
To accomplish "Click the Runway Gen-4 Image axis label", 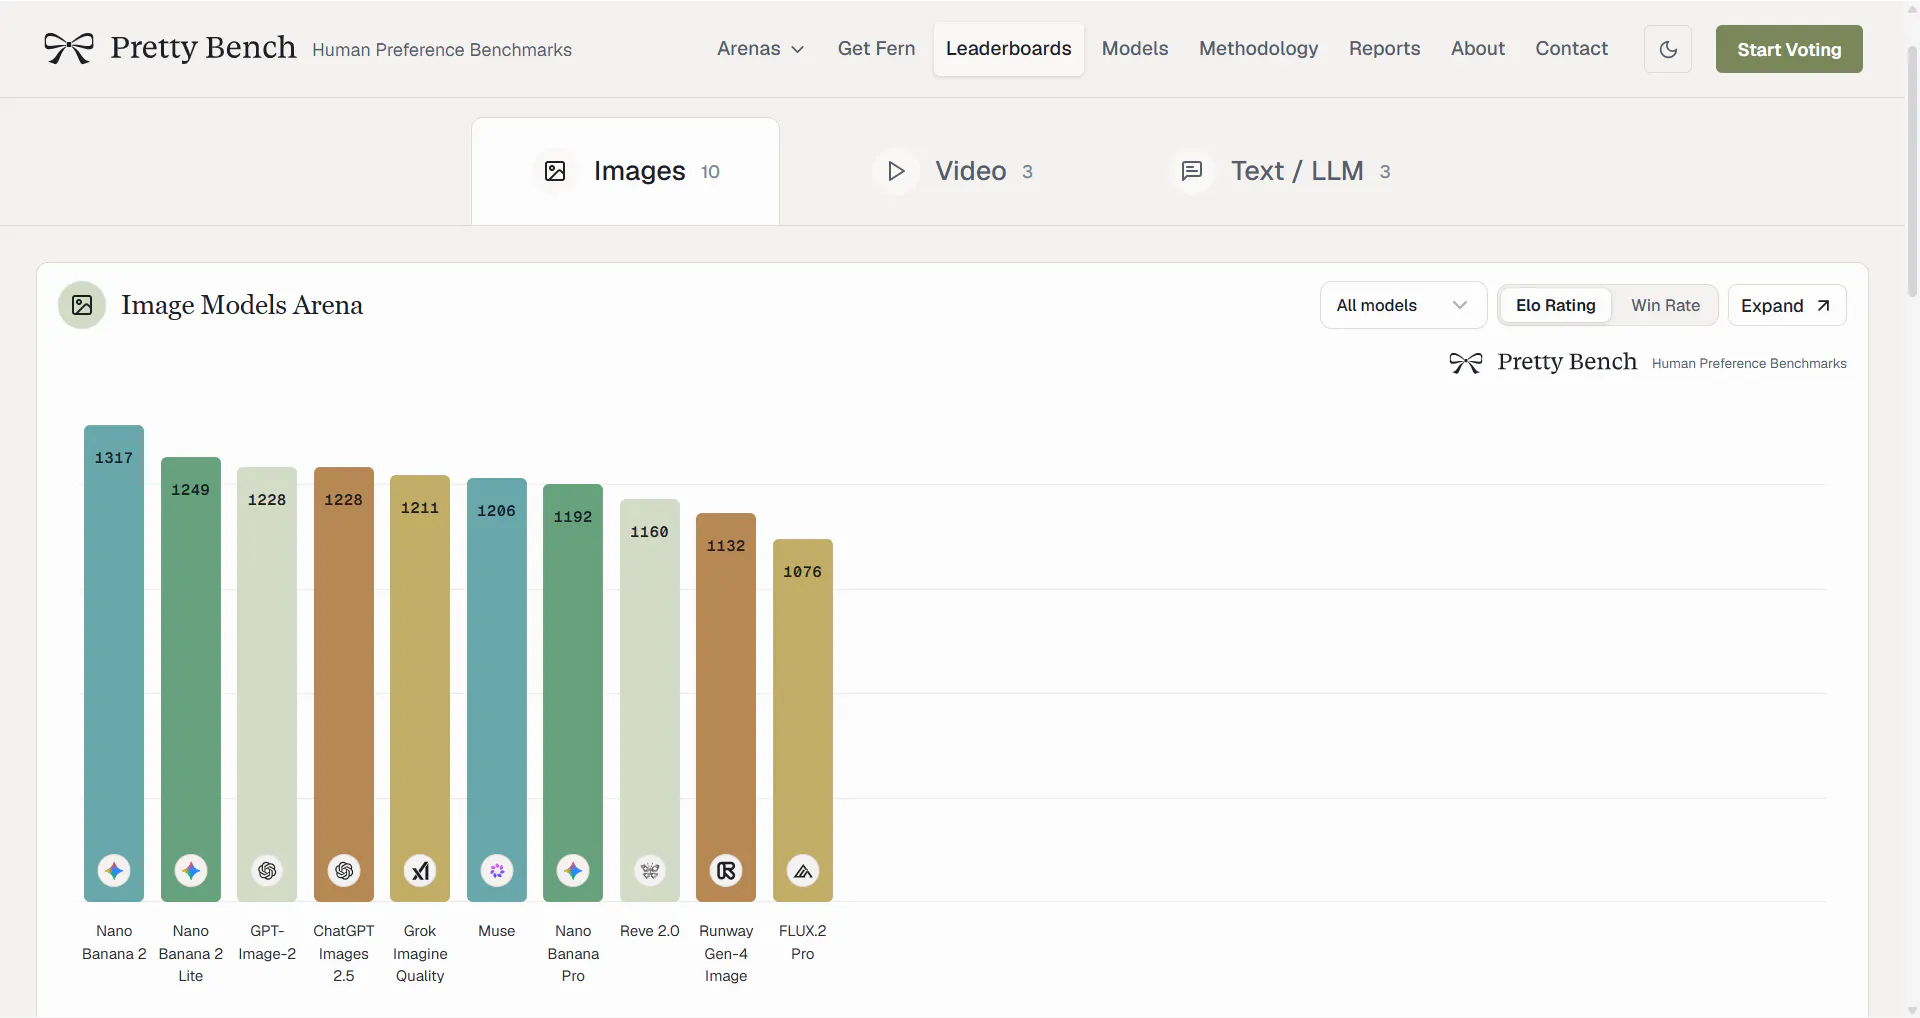I will pos(726,953).
